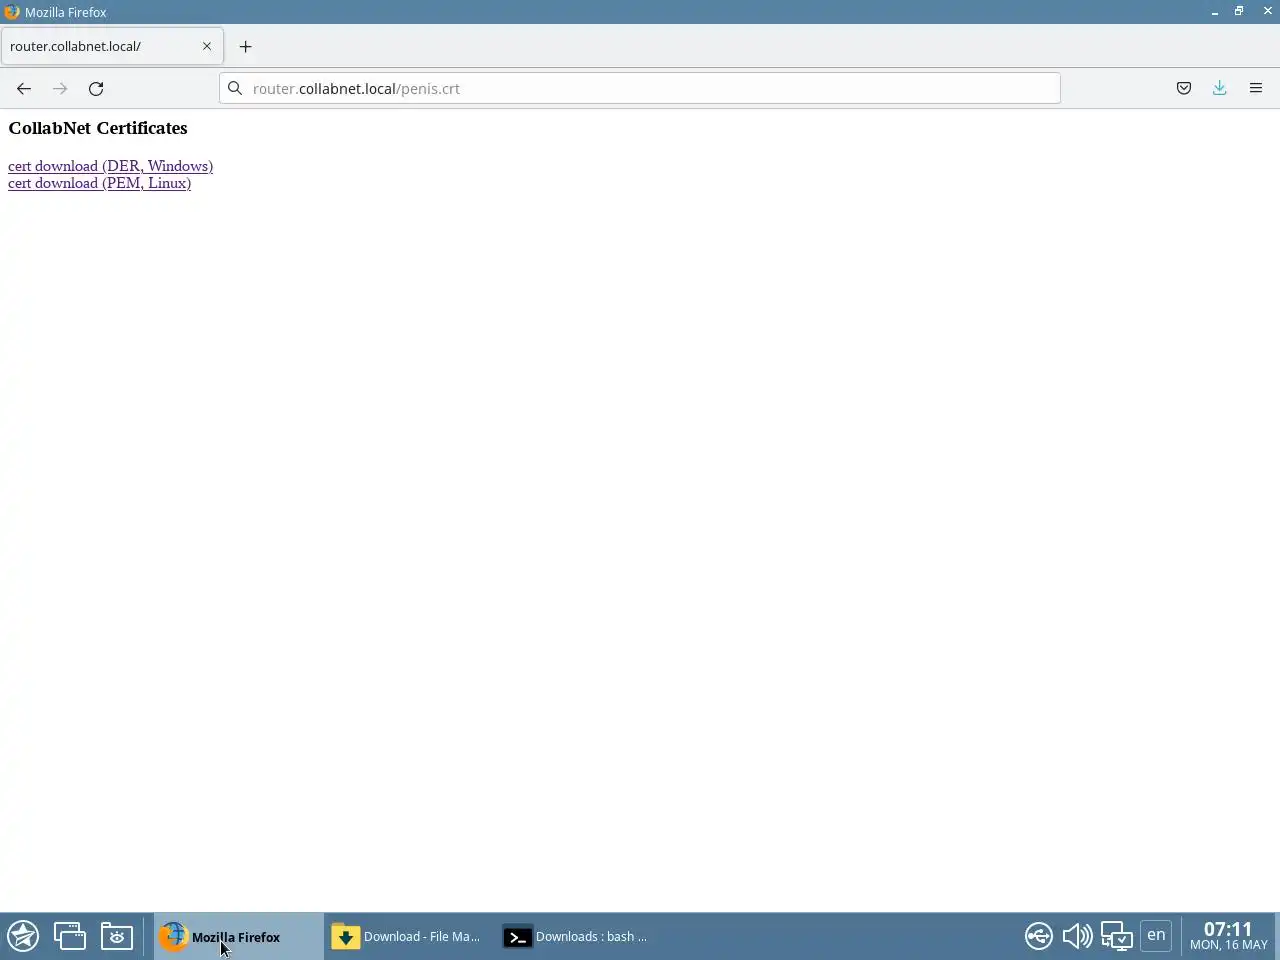The width and height of the screenshot is (1280, 960).
Task: Download the PEM Linux certificate
Action: coord(99,183)
